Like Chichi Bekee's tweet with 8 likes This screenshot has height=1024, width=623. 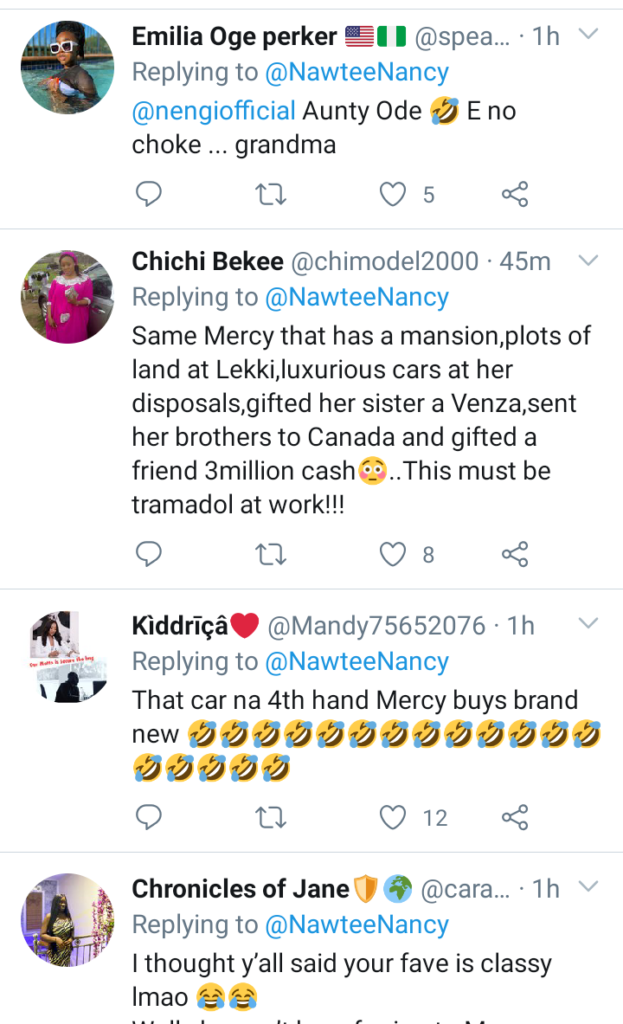[393, 553]
